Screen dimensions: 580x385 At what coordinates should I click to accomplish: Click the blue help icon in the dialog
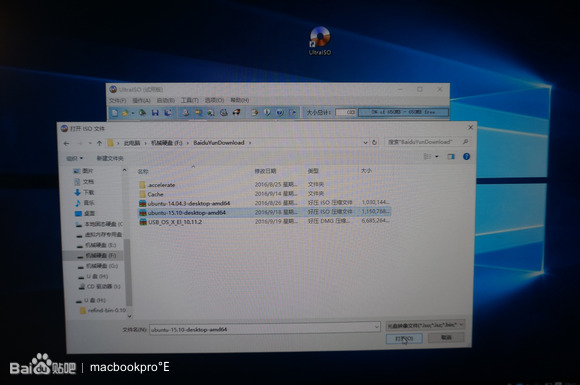click(x=466, y=157)
